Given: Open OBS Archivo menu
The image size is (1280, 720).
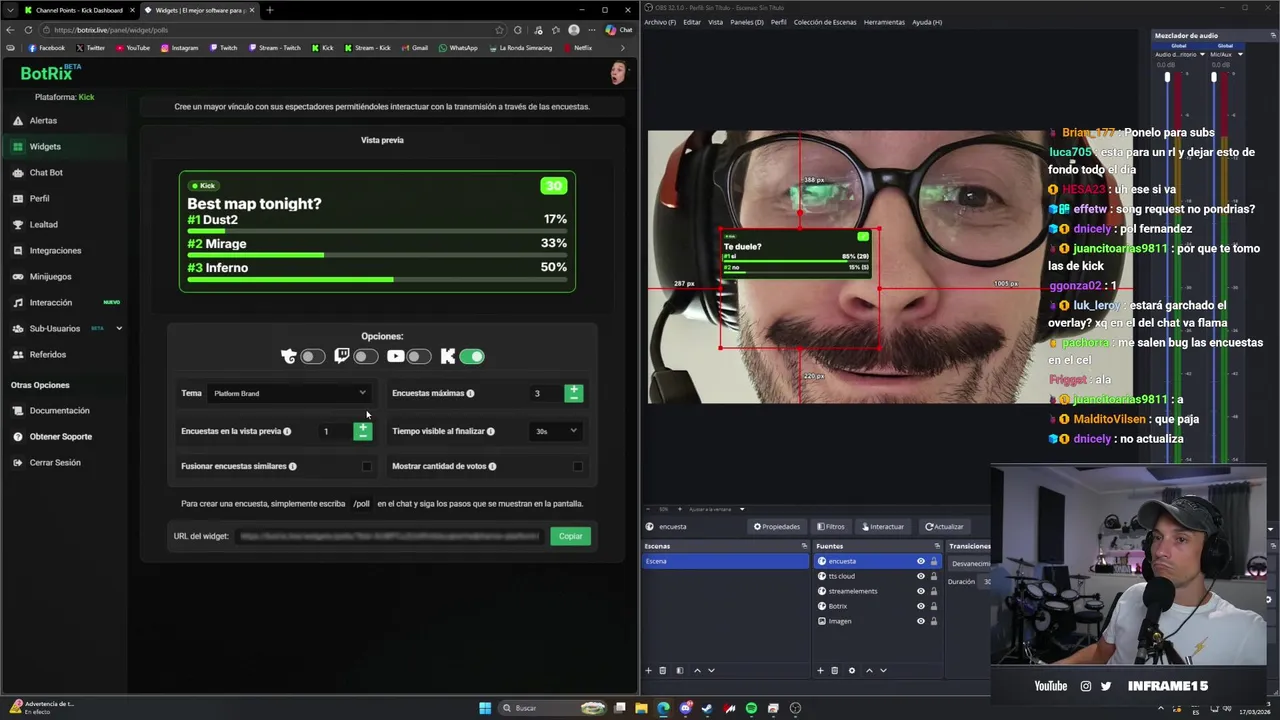Looking at the screenshot, I should (660, 22).
